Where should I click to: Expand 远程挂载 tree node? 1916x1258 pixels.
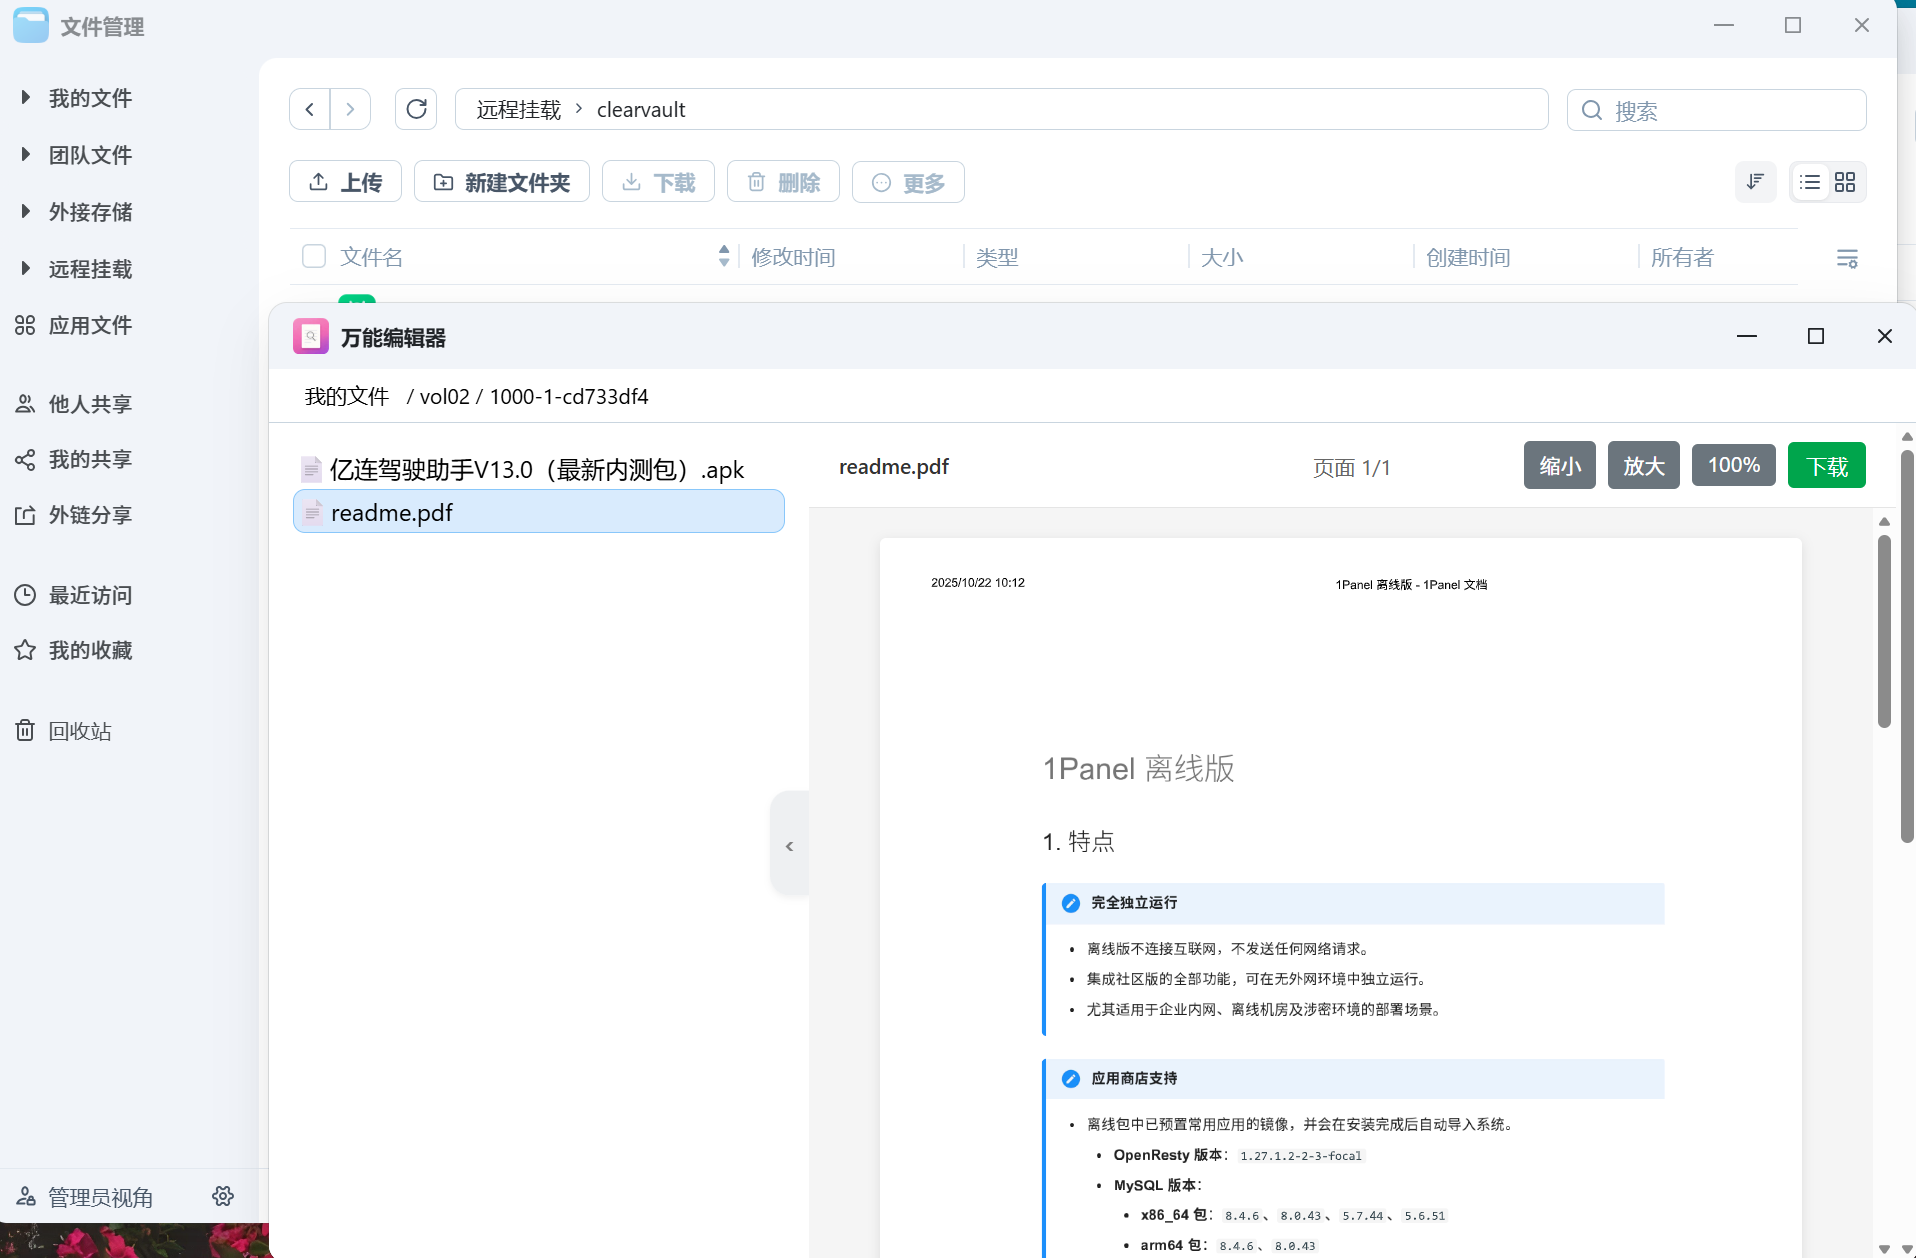click(26, 269)
